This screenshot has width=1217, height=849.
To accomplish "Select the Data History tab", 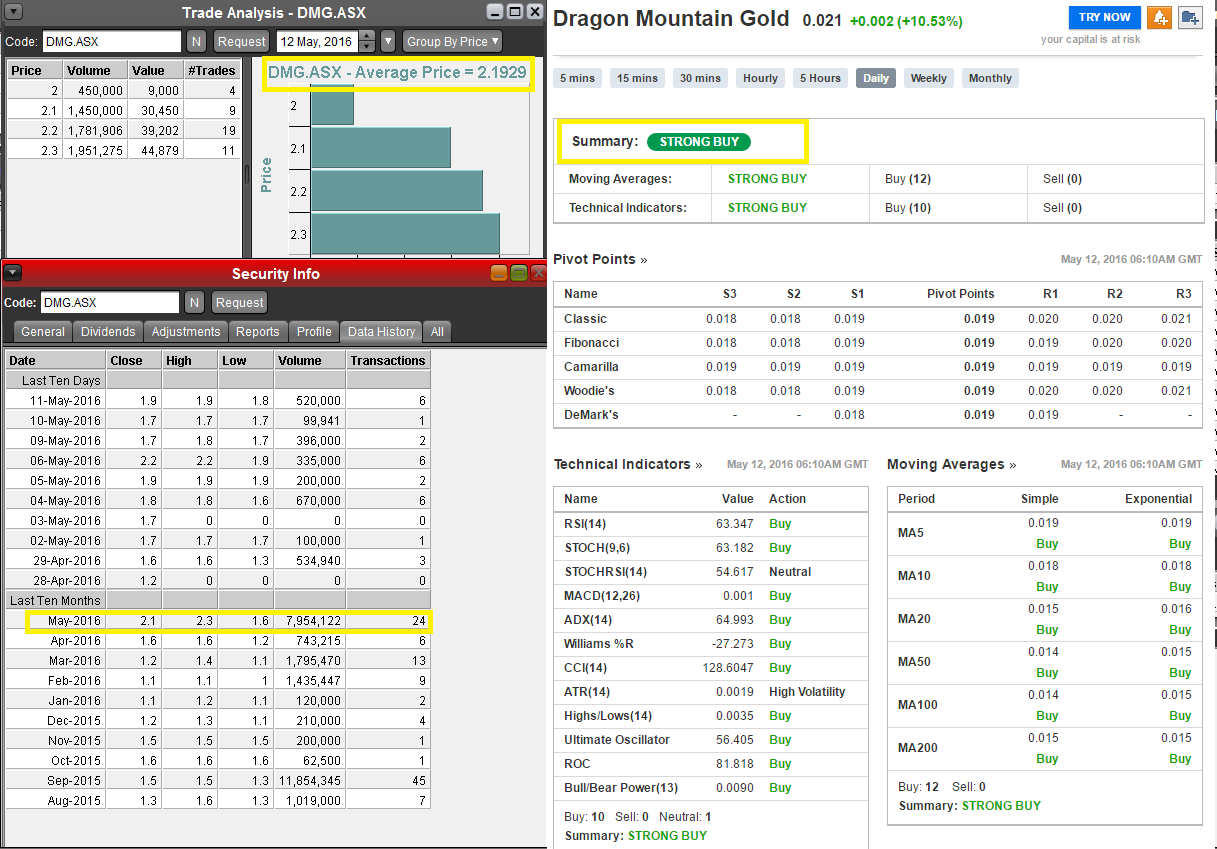I will 381,331.
